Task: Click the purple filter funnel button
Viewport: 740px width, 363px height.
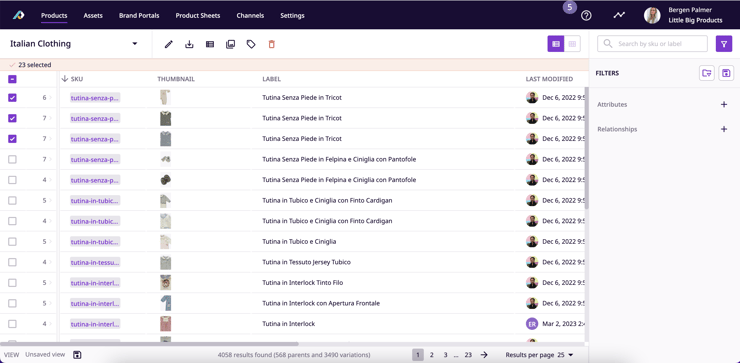Action: pos(724,44)
